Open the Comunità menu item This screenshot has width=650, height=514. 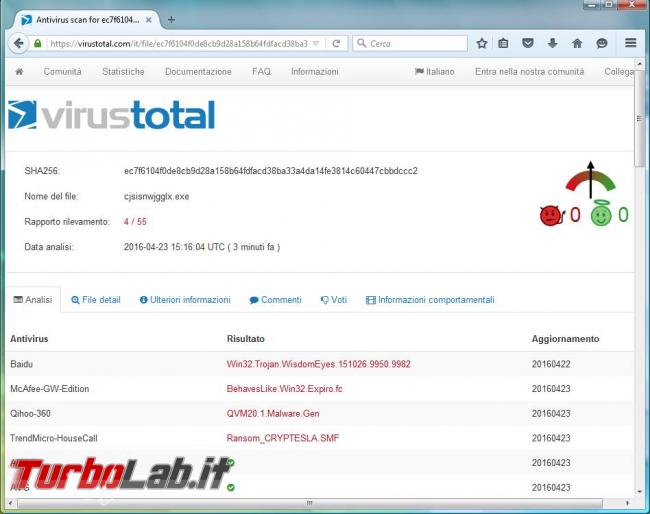[63, 72]
